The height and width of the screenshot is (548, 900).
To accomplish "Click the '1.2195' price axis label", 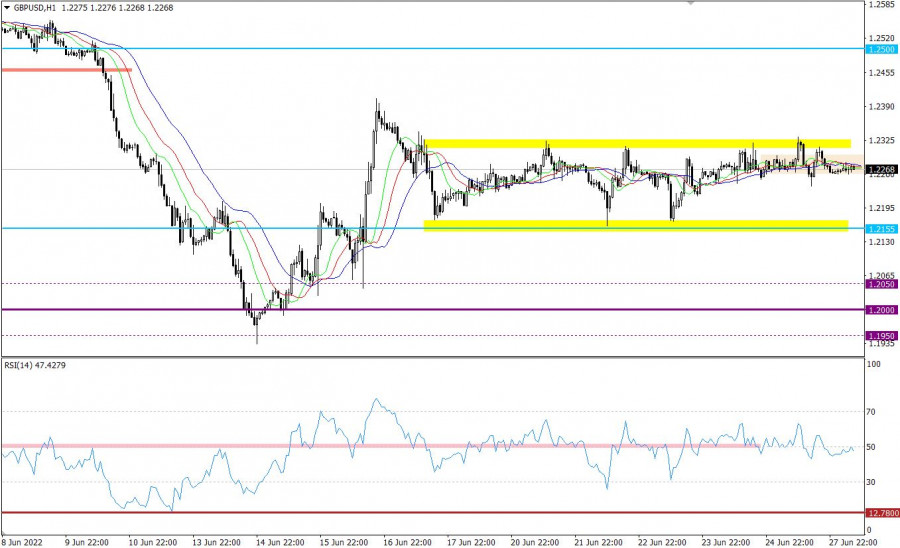I will [x=883, y=208].
